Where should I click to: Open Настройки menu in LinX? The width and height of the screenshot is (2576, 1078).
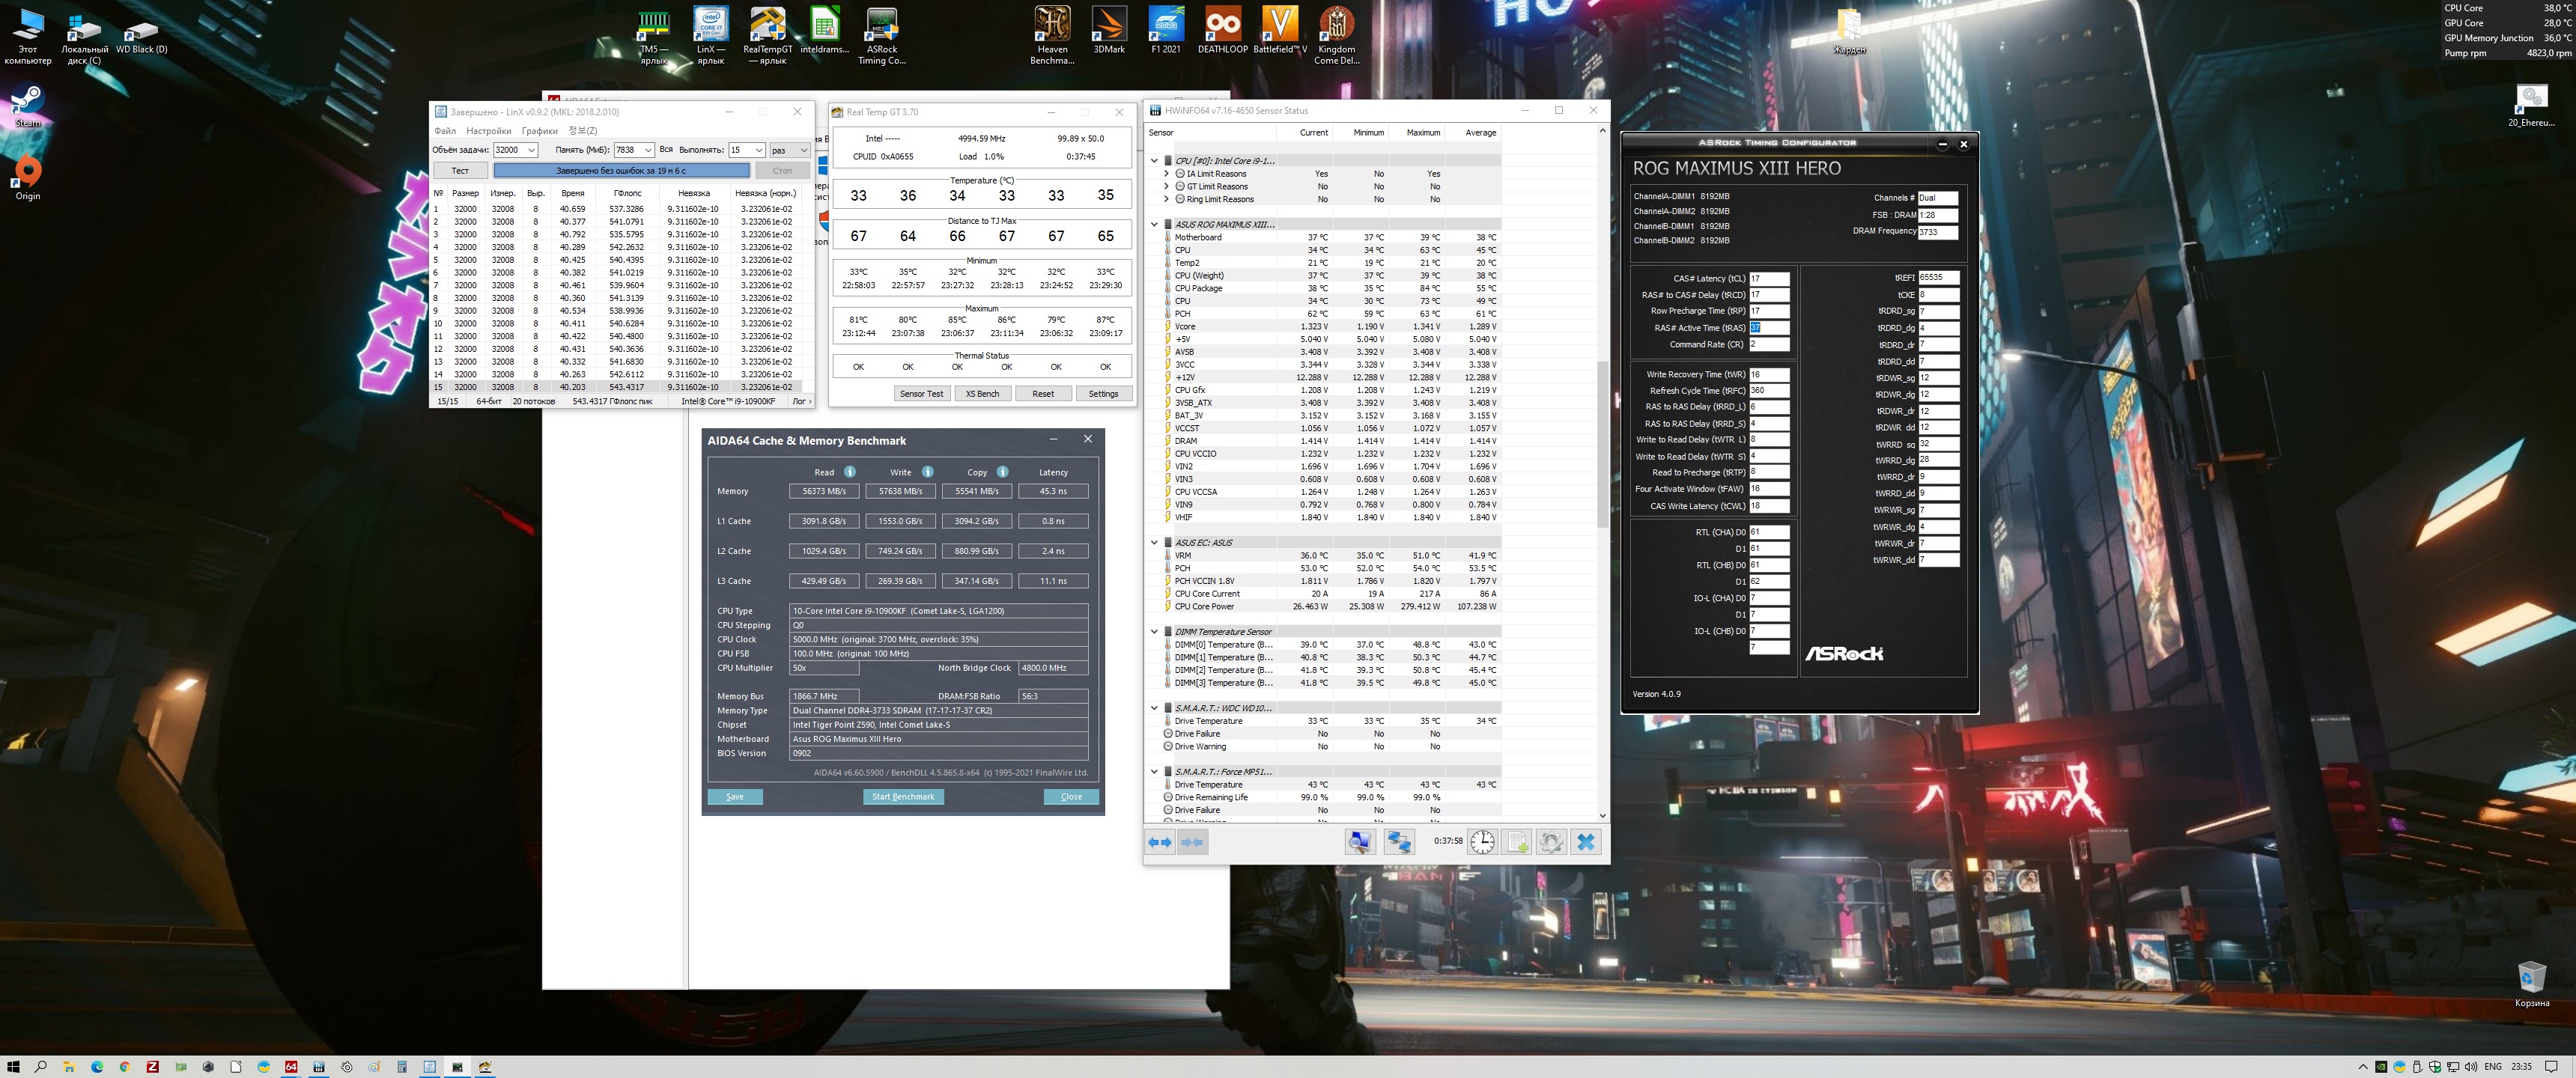click(x=488, y=131)
